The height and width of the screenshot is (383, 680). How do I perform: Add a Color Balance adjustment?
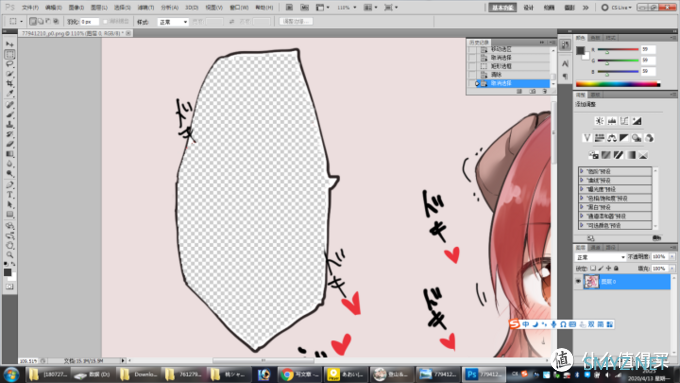click(x=612, y=138)
